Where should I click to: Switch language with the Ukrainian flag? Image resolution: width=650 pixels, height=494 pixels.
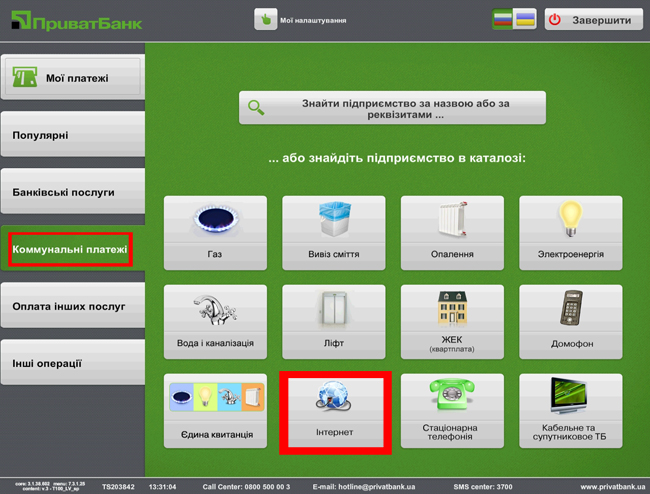point(525,19)
